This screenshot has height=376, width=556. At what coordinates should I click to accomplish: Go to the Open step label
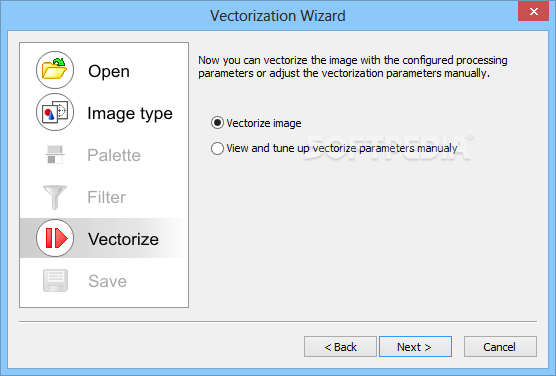click(x=109, y=71)
